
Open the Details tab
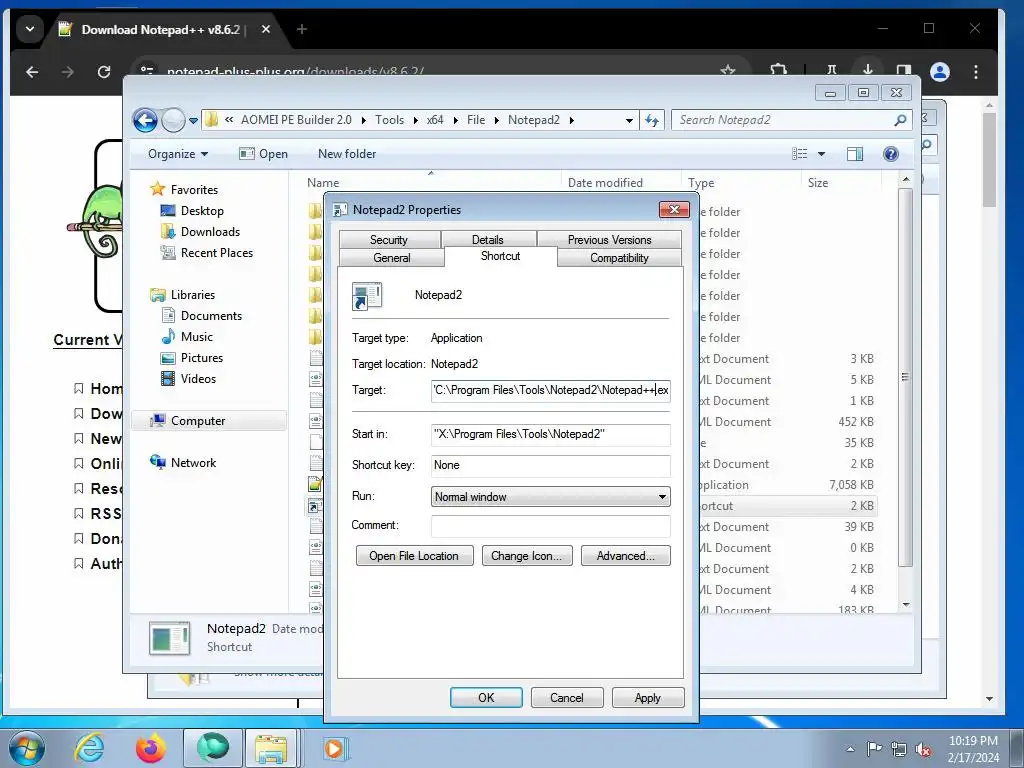(488, 240)
